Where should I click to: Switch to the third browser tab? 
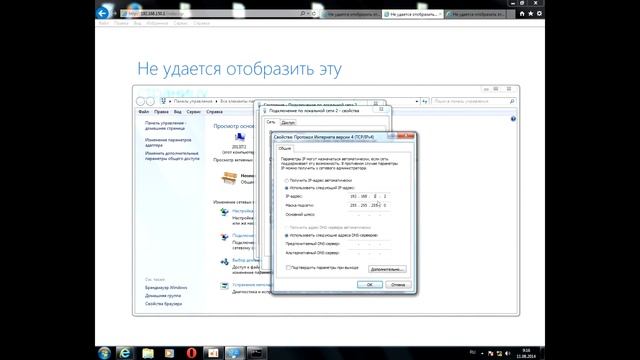(476, 14)
